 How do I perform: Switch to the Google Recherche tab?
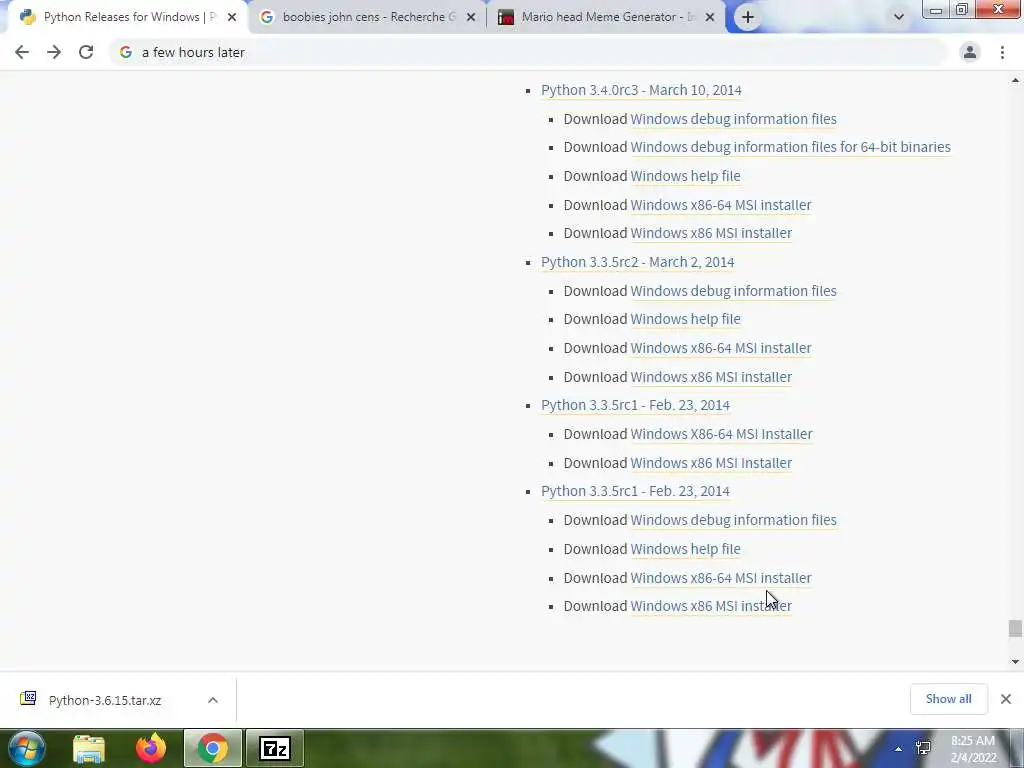click(368, 17)
